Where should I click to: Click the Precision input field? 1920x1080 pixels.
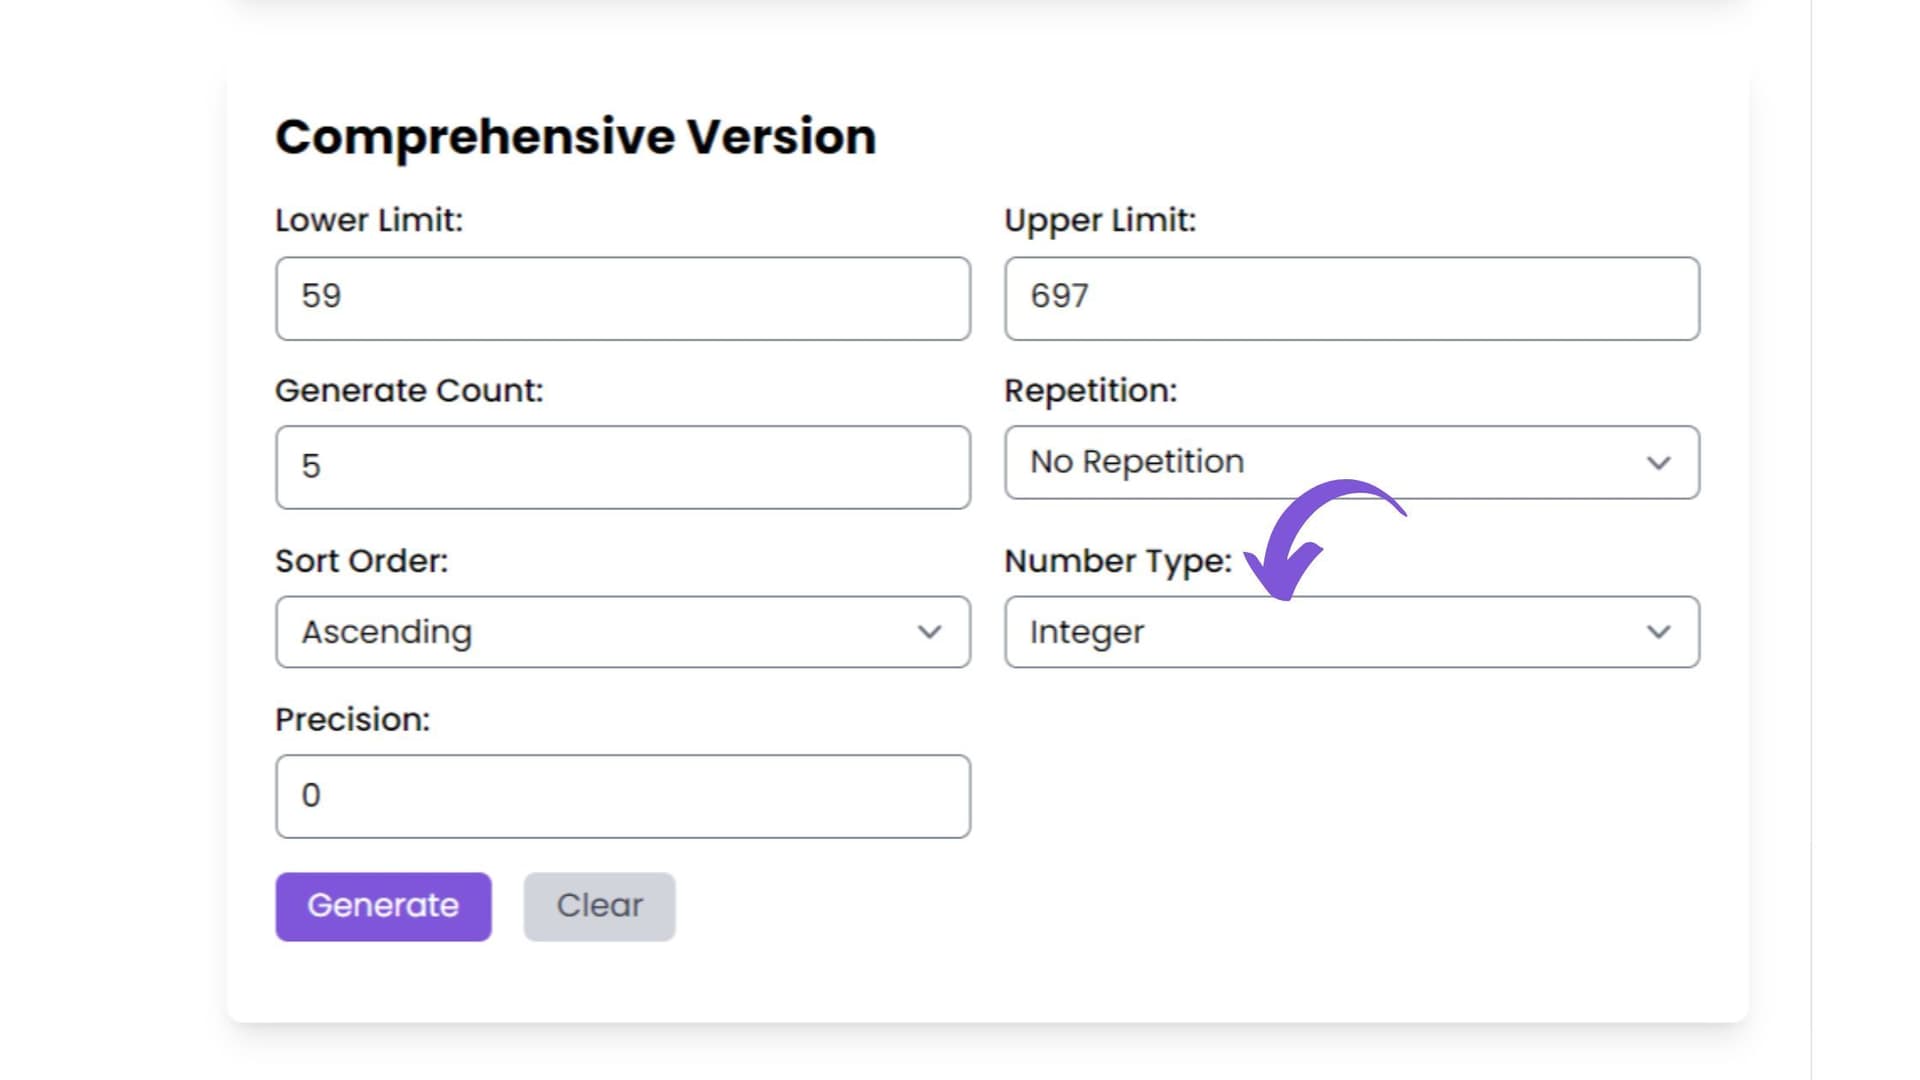[622, 796]
